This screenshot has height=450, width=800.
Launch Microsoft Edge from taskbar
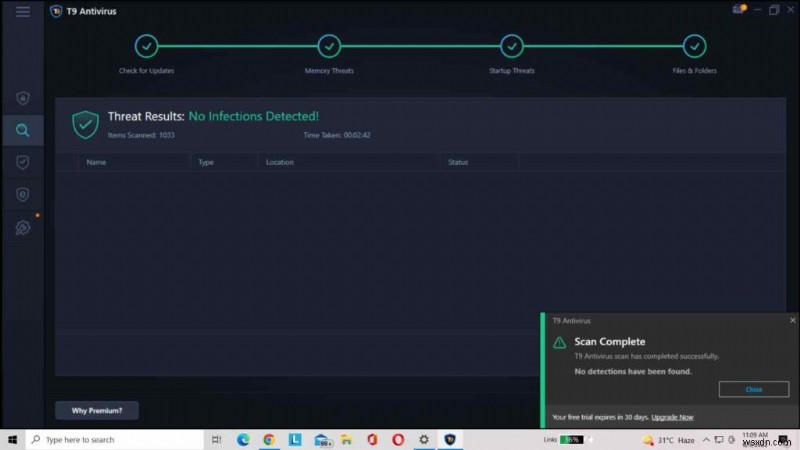click(x=243, y=439)
